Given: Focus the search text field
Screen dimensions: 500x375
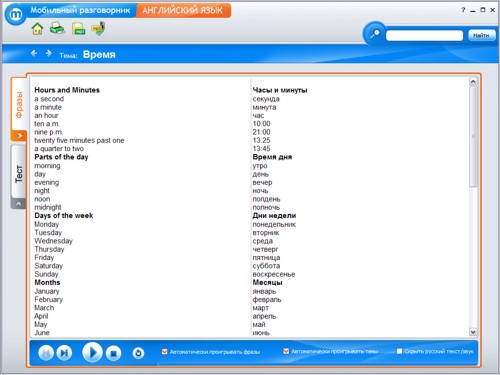Looking at the screenshot, I should tap(424, 35).
